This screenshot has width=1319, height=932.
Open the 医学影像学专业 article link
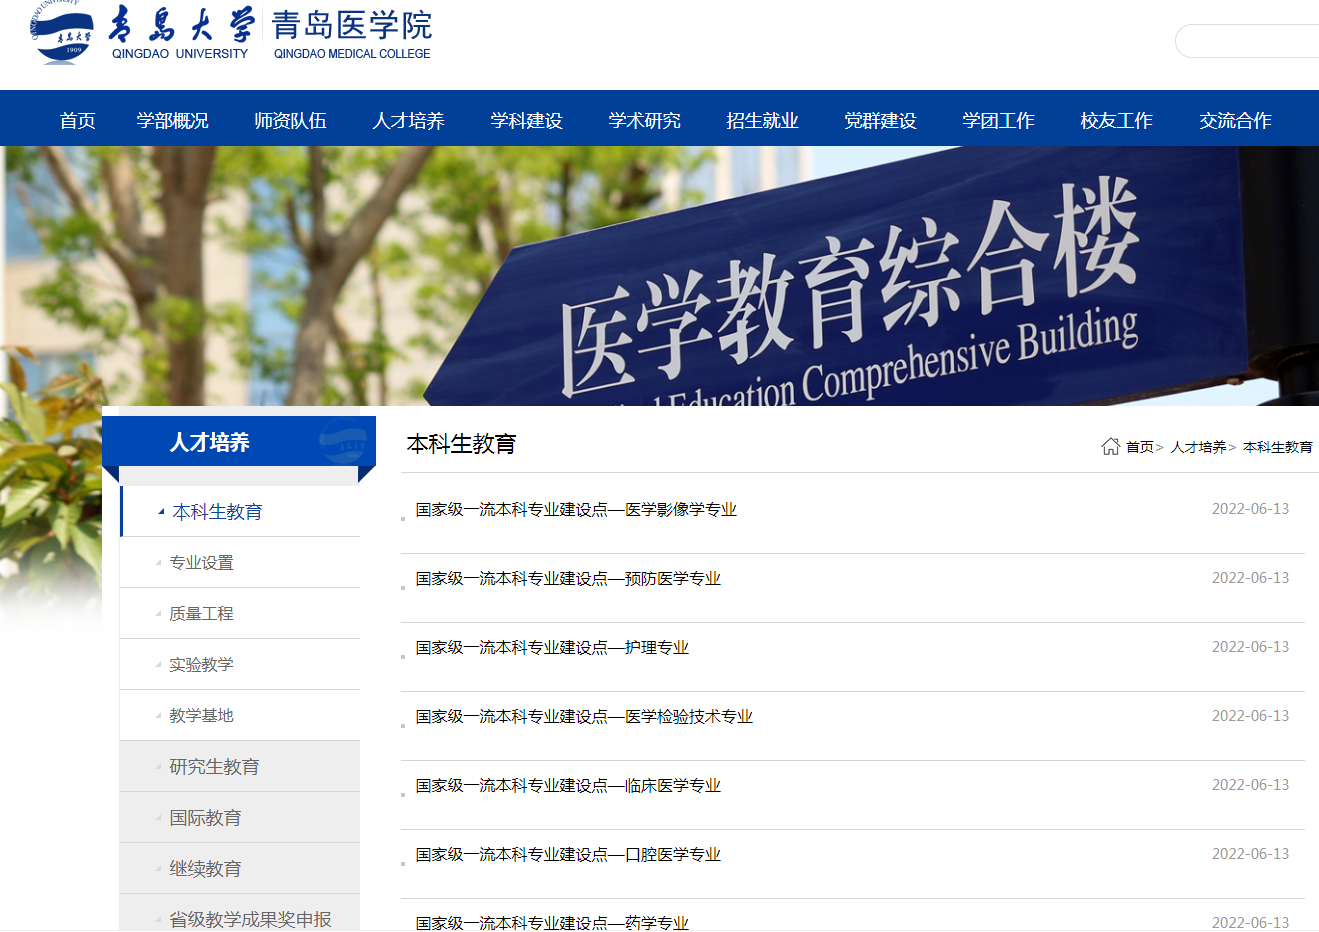[576, 510]
